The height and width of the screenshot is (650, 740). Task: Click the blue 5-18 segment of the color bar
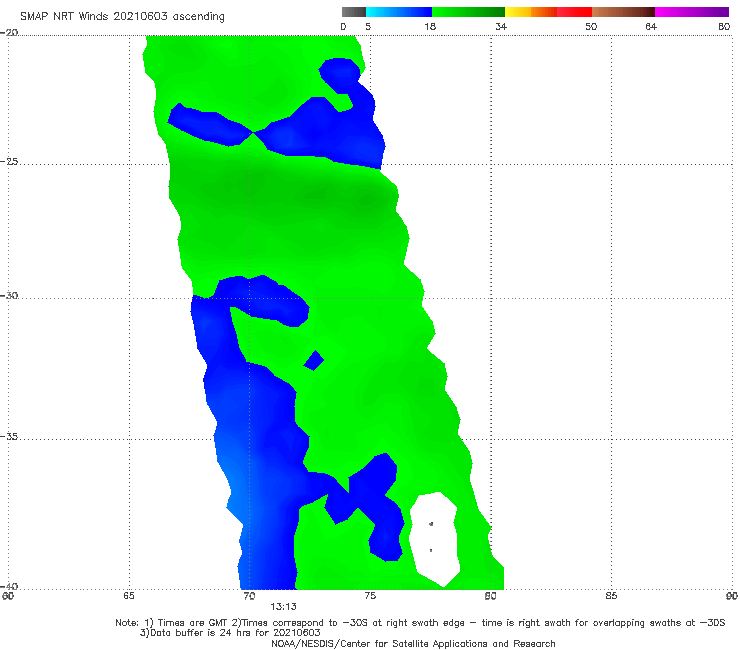click(x=399, y=12)
